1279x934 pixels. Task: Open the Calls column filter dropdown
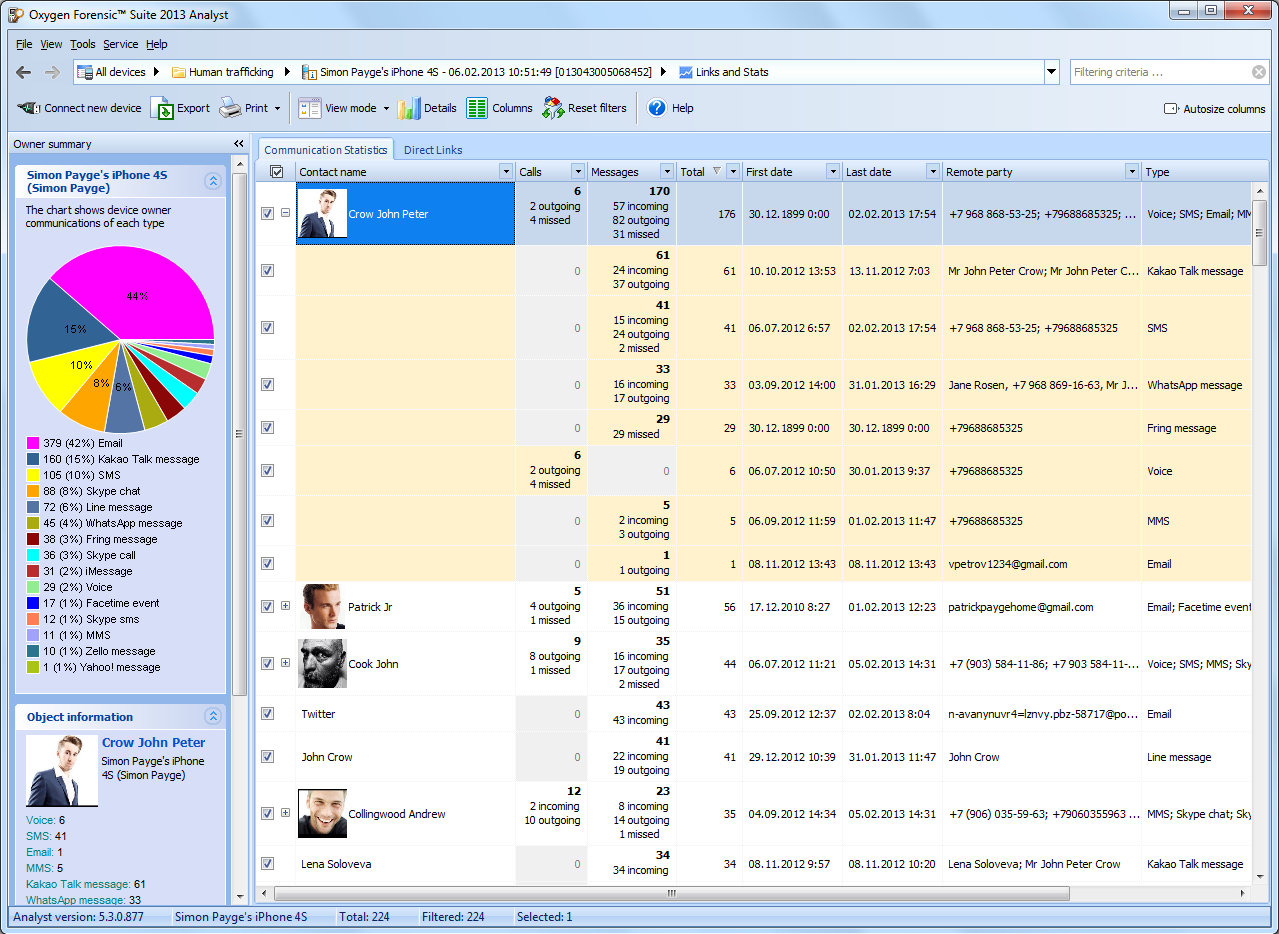(578, 172)
